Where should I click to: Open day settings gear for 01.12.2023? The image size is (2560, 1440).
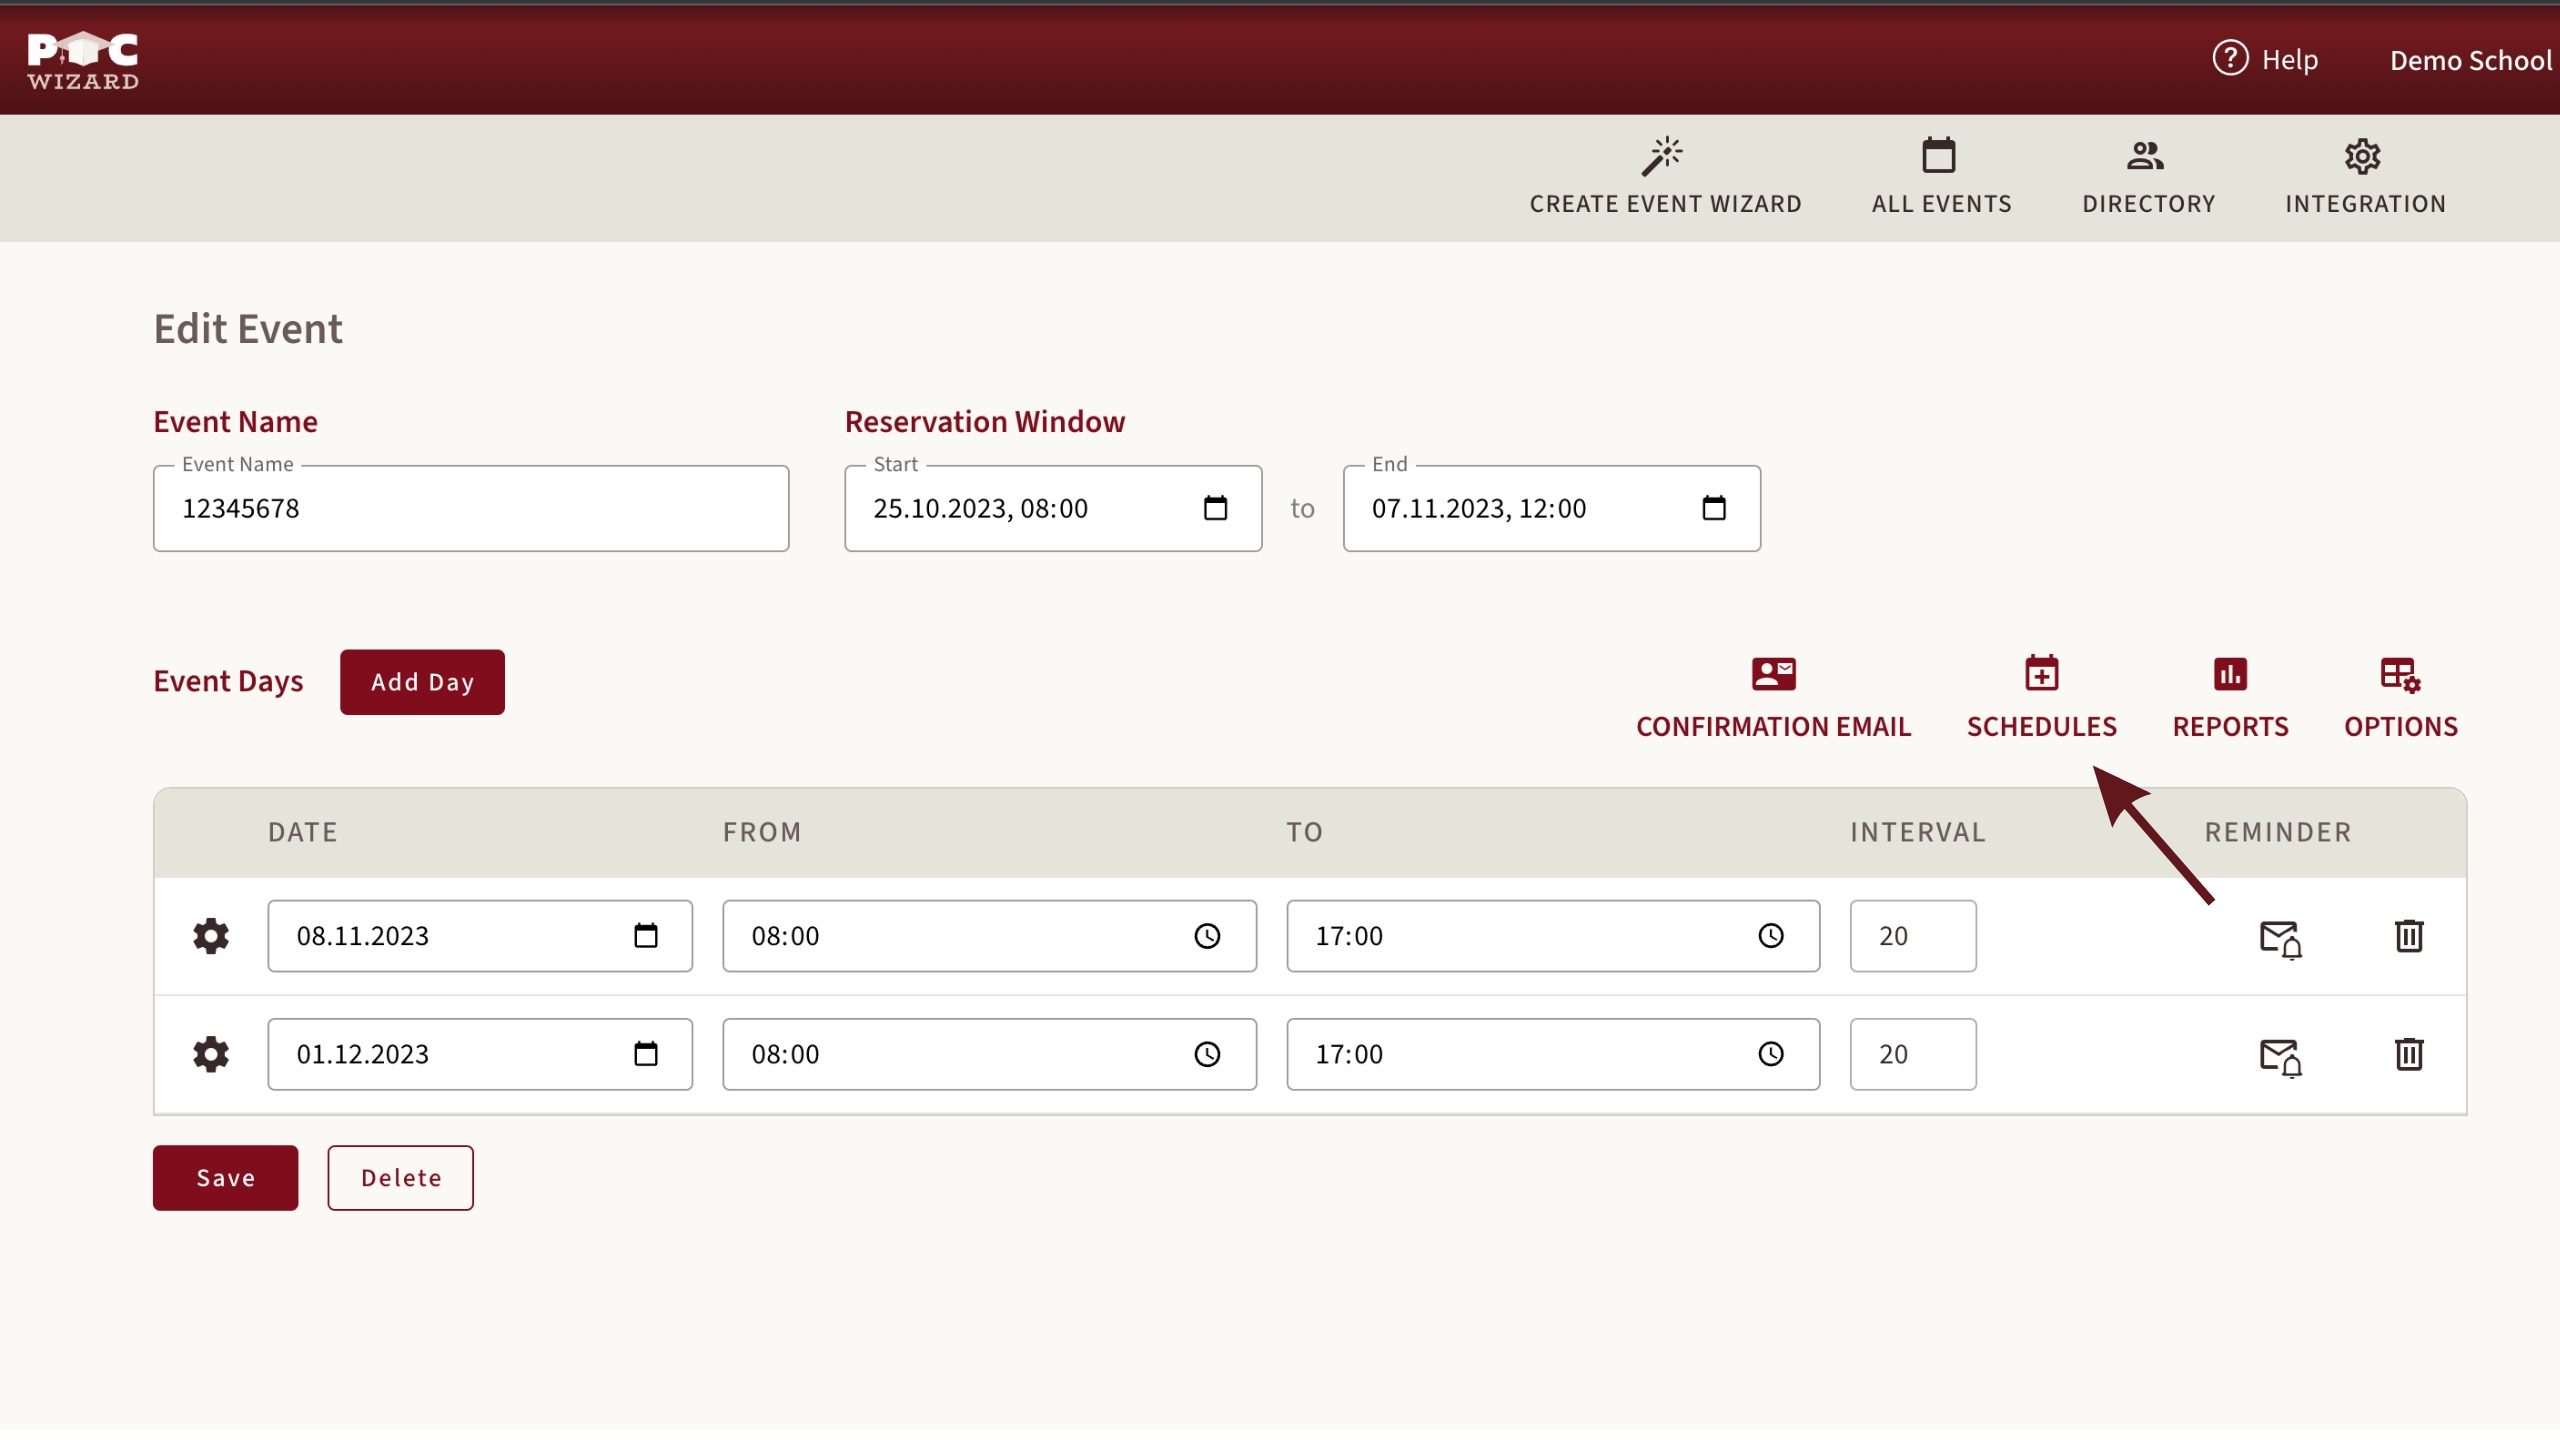(211, 1054)
